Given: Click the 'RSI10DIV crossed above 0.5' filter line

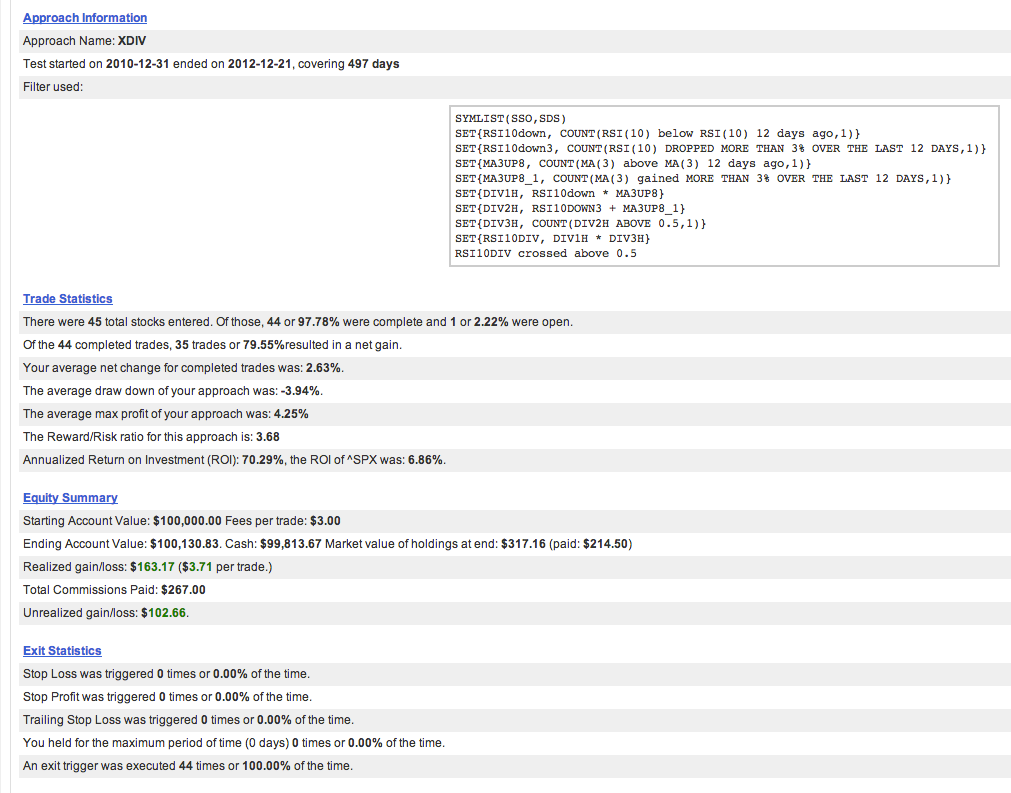Looking at the screenshot, I should 545,254.
